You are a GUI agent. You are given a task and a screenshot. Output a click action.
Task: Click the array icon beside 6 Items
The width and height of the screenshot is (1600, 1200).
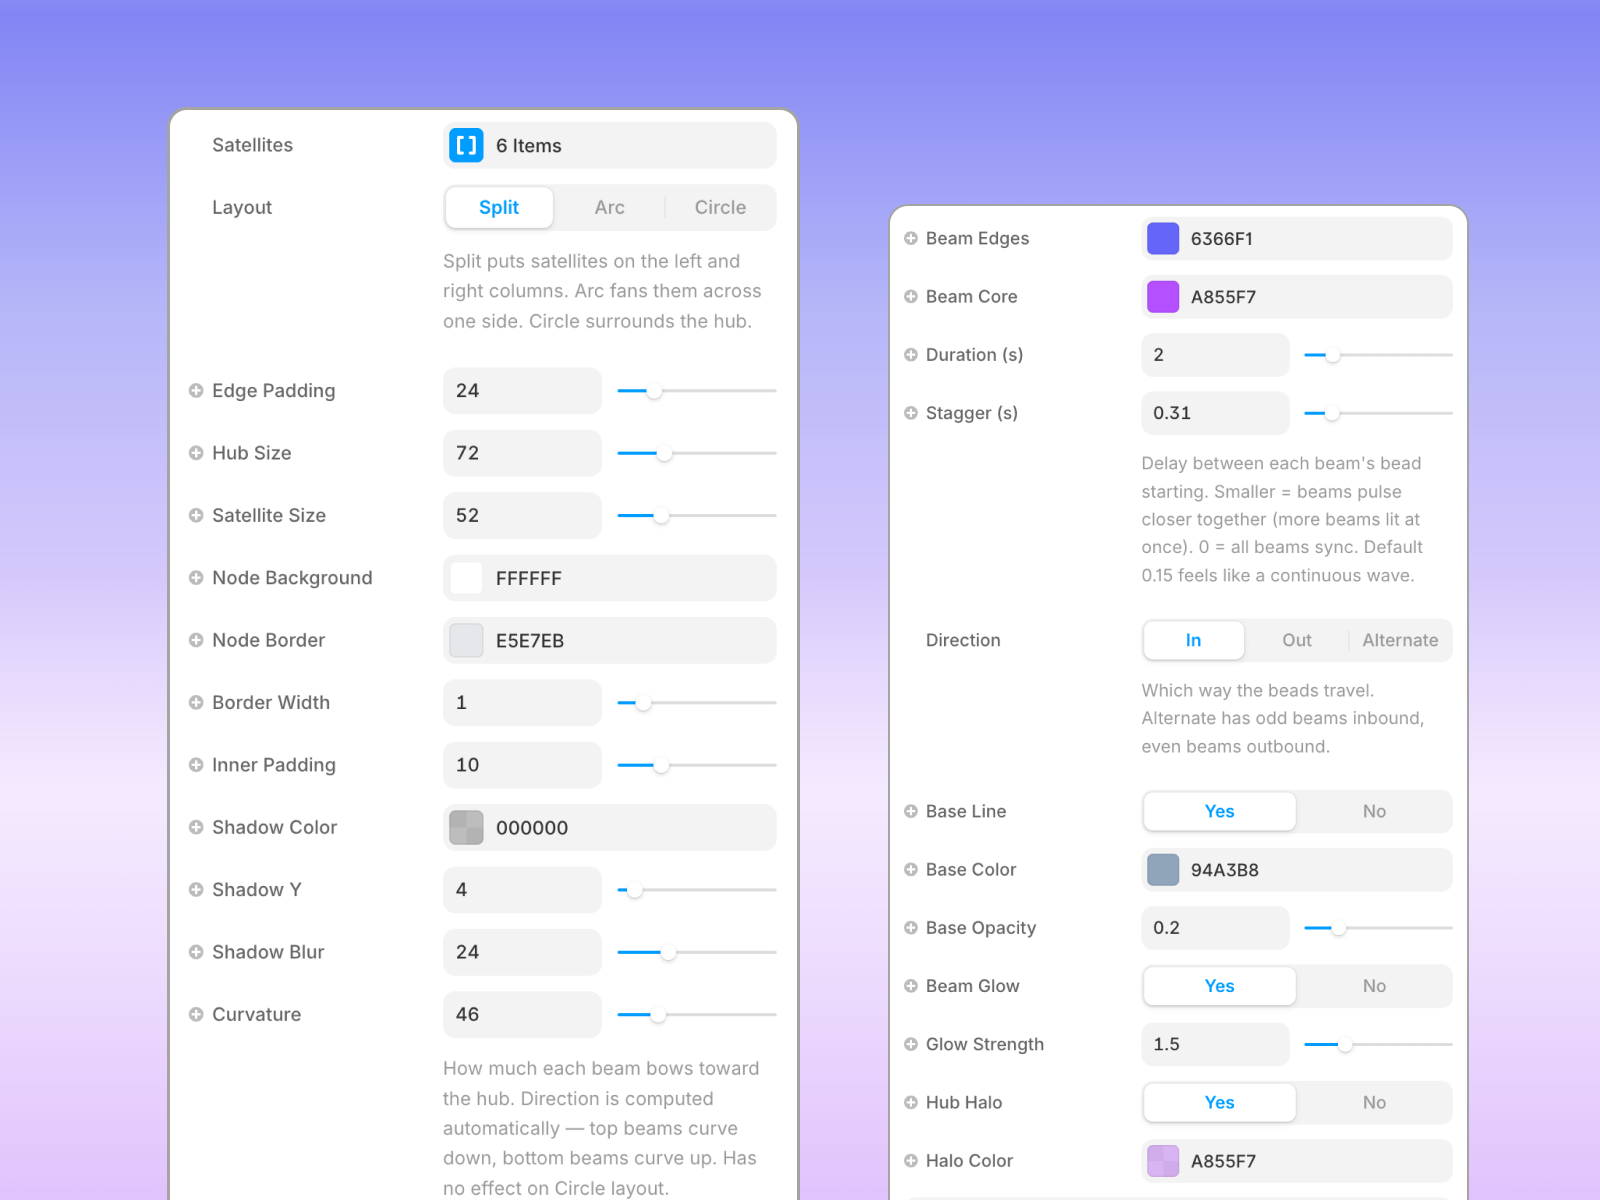466,146
